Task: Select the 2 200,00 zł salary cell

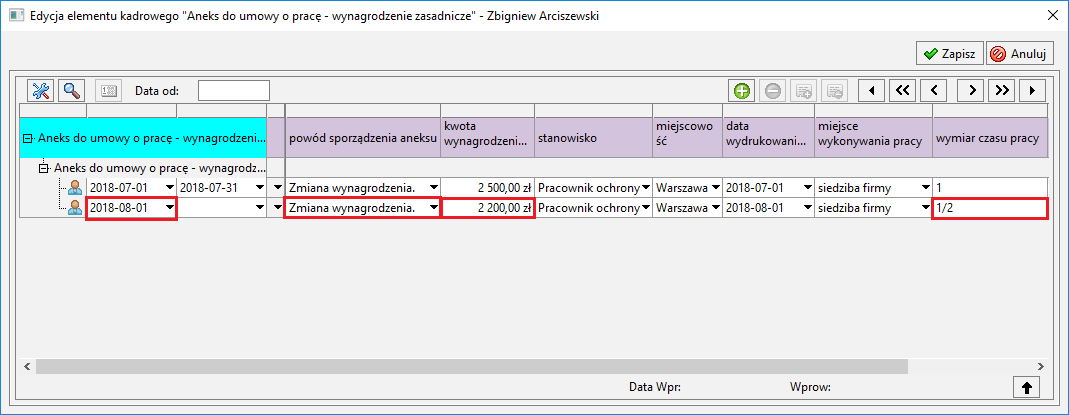Action: point(487,208)
